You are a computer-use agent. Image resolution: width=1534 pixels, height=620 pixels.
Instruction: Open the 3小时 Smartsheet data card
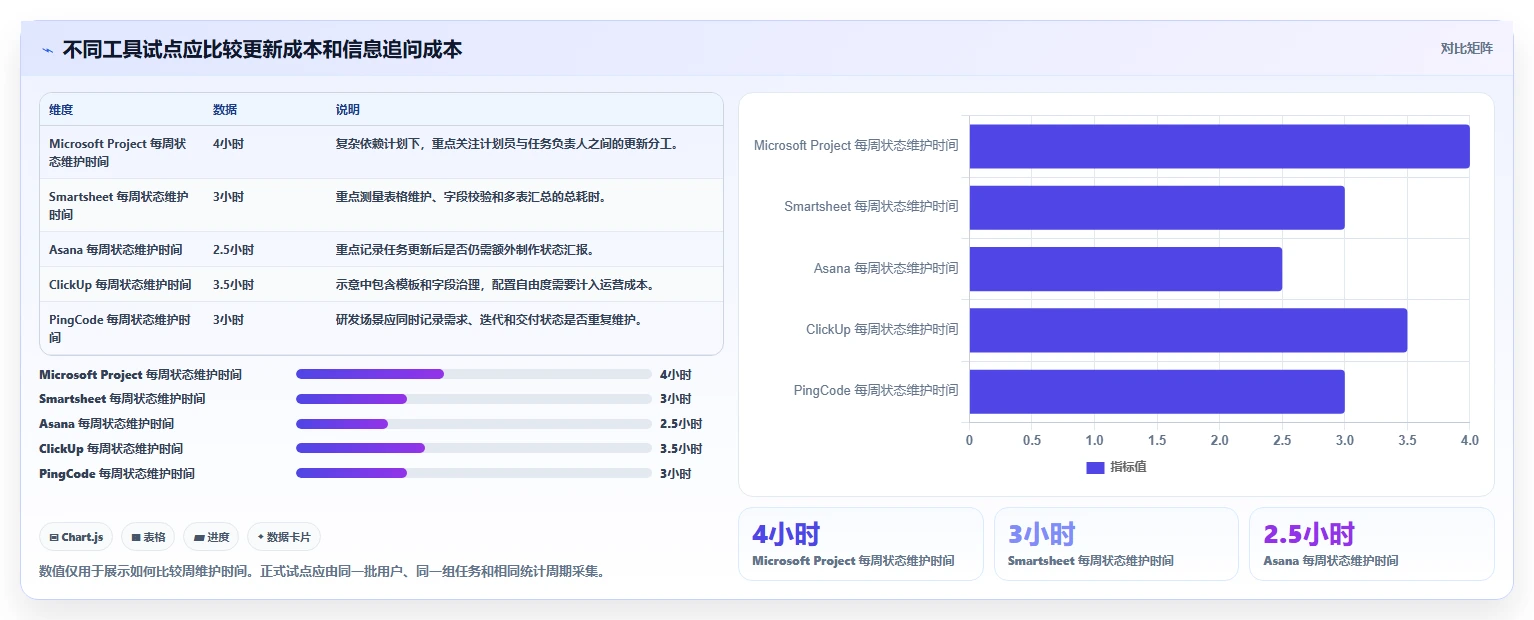pyautogui.click(x=1116, y=544)
